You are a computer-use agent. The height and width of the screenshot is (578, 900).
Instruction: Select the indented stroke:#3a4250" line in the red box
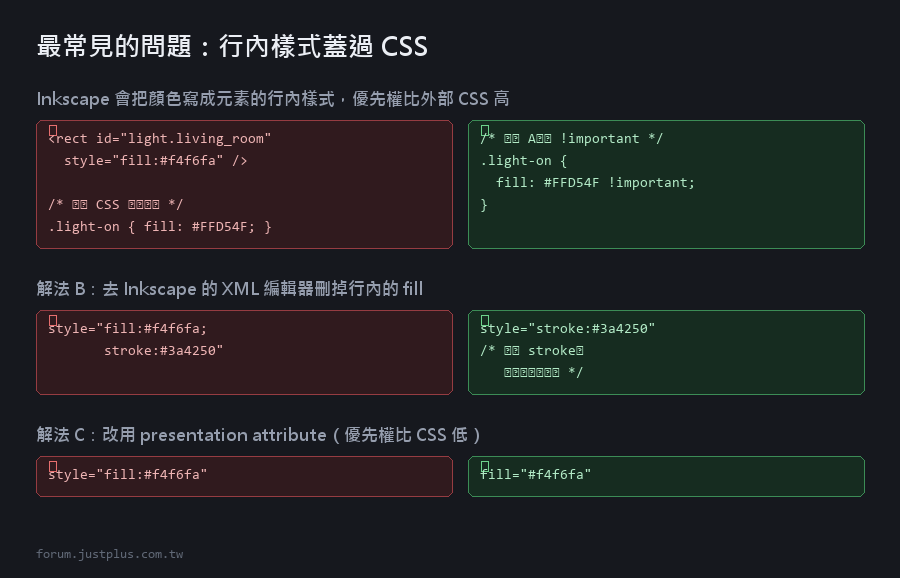pos(164,351)
